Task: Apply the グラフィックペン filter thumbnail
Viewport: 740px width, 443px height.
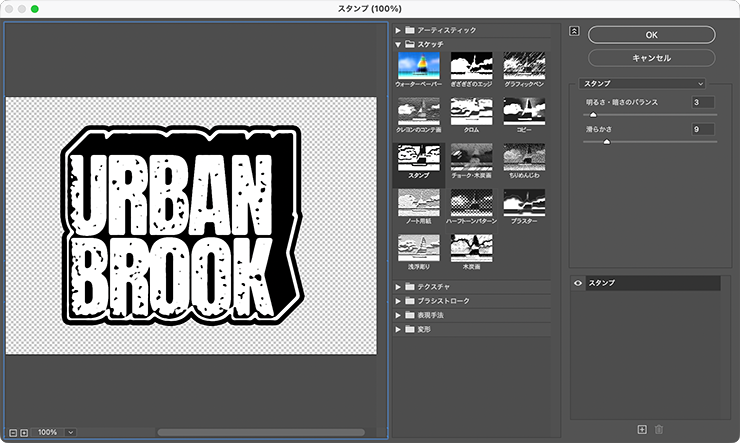Action: [x=524, y=66]
